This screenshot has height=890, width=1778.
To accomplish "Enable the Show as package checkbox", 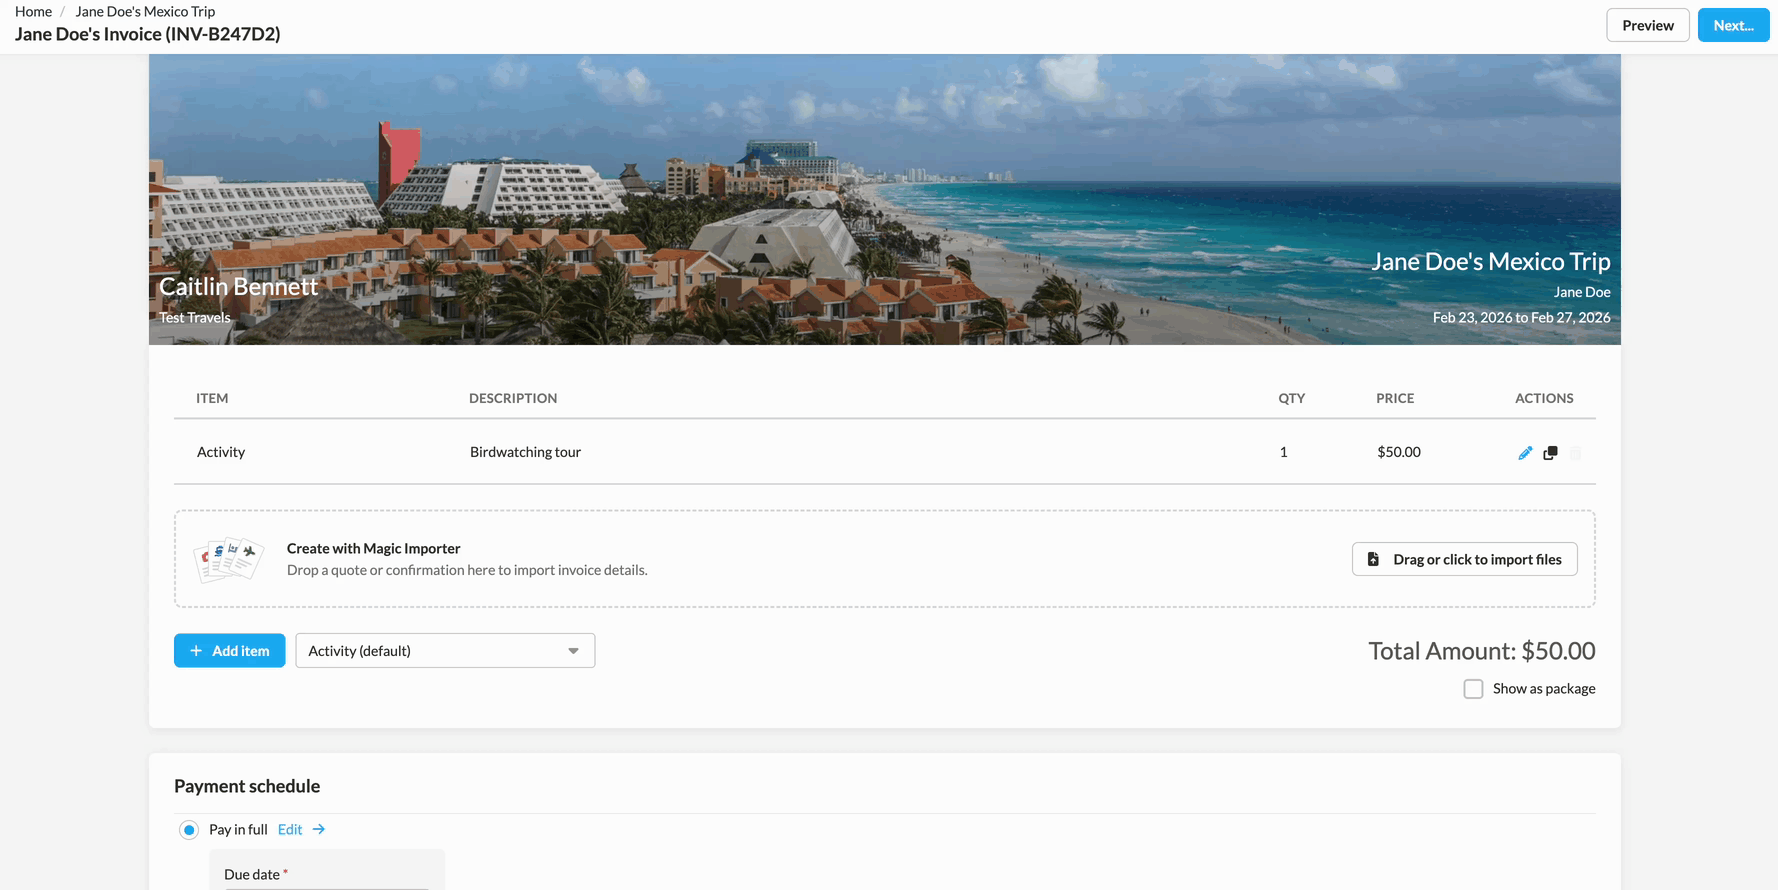I will coord(1473,689).
